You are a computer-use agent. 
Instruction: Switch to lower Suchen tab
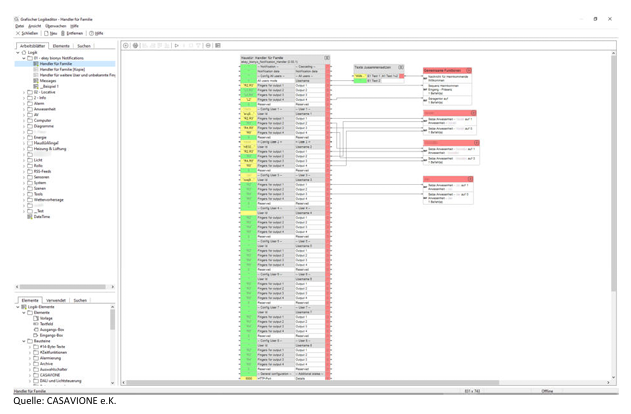point(80,301)
